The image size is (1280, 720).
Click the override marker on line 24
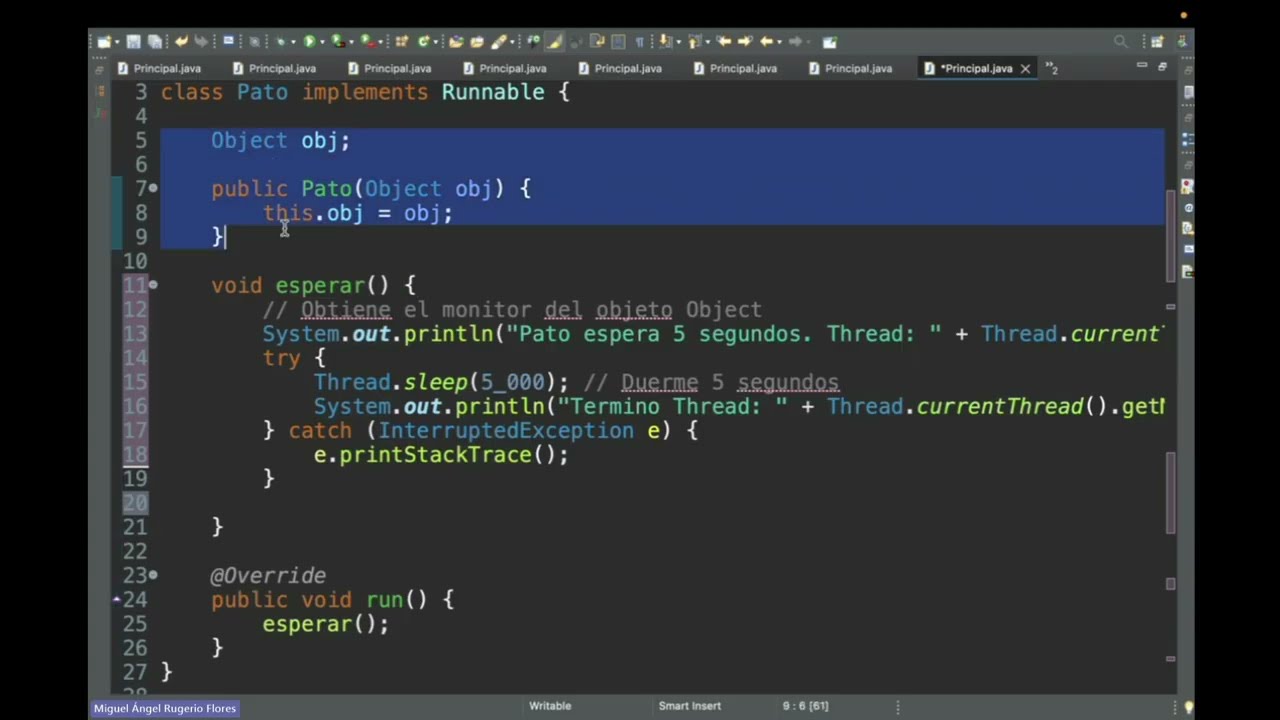pos(117,599)
